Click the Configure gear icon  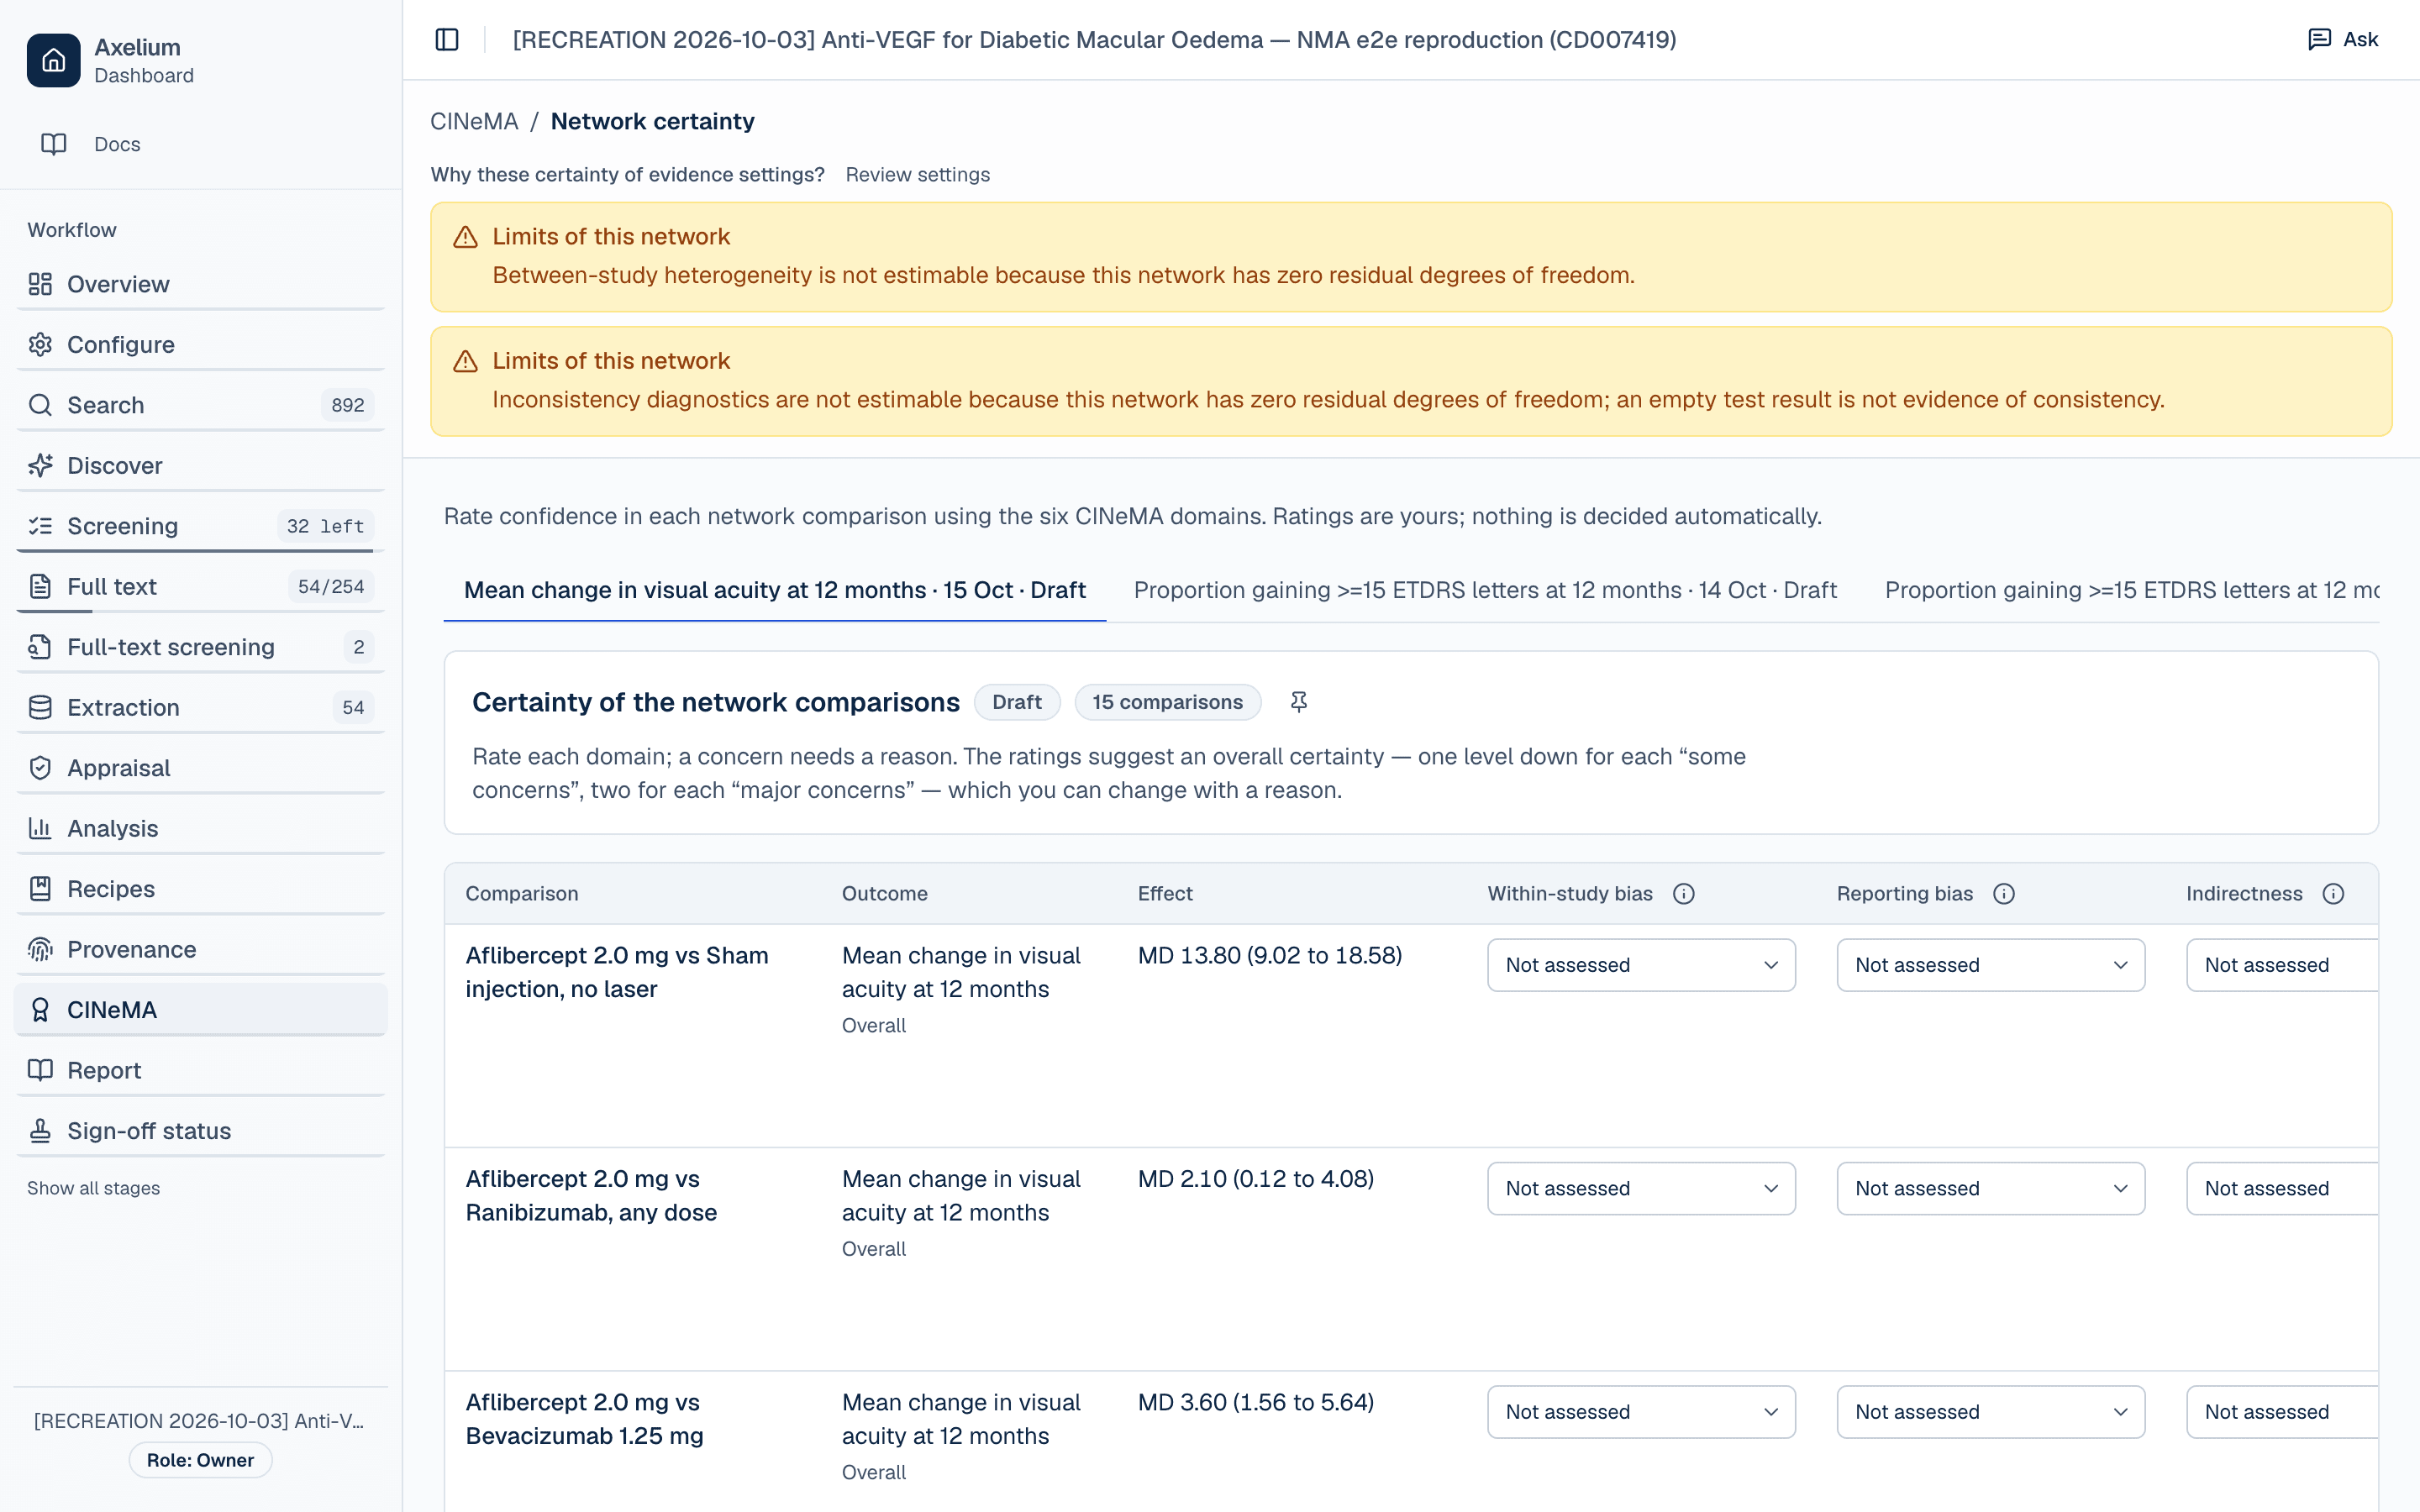pos(40,345)
